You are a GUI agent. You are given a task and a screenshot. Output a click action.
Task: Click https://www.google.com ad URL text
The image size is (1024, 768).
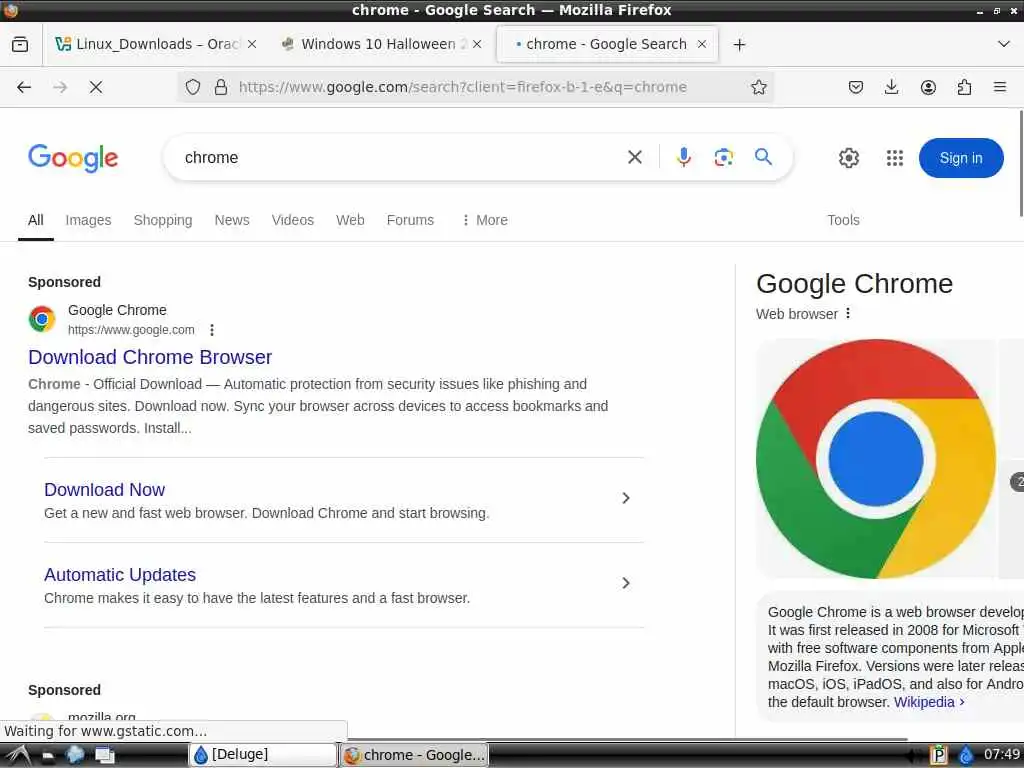131,330
